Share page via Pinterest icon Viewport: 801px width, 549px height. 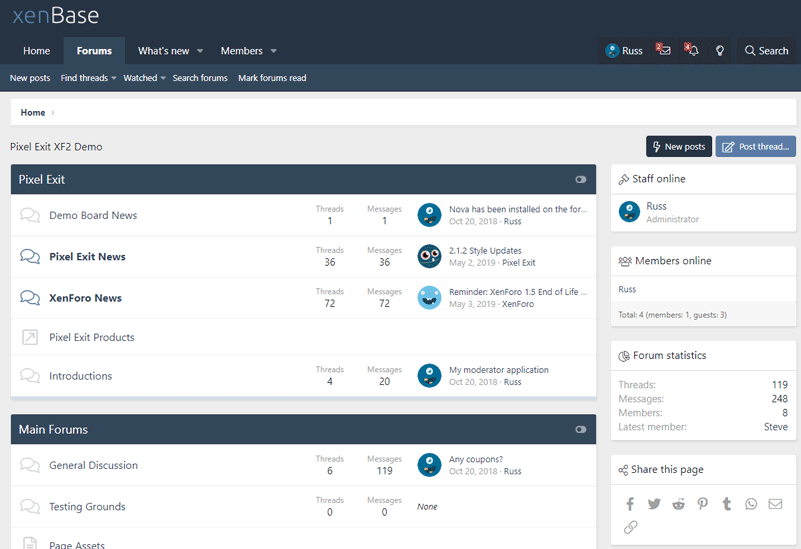click(x=703, y=504)
